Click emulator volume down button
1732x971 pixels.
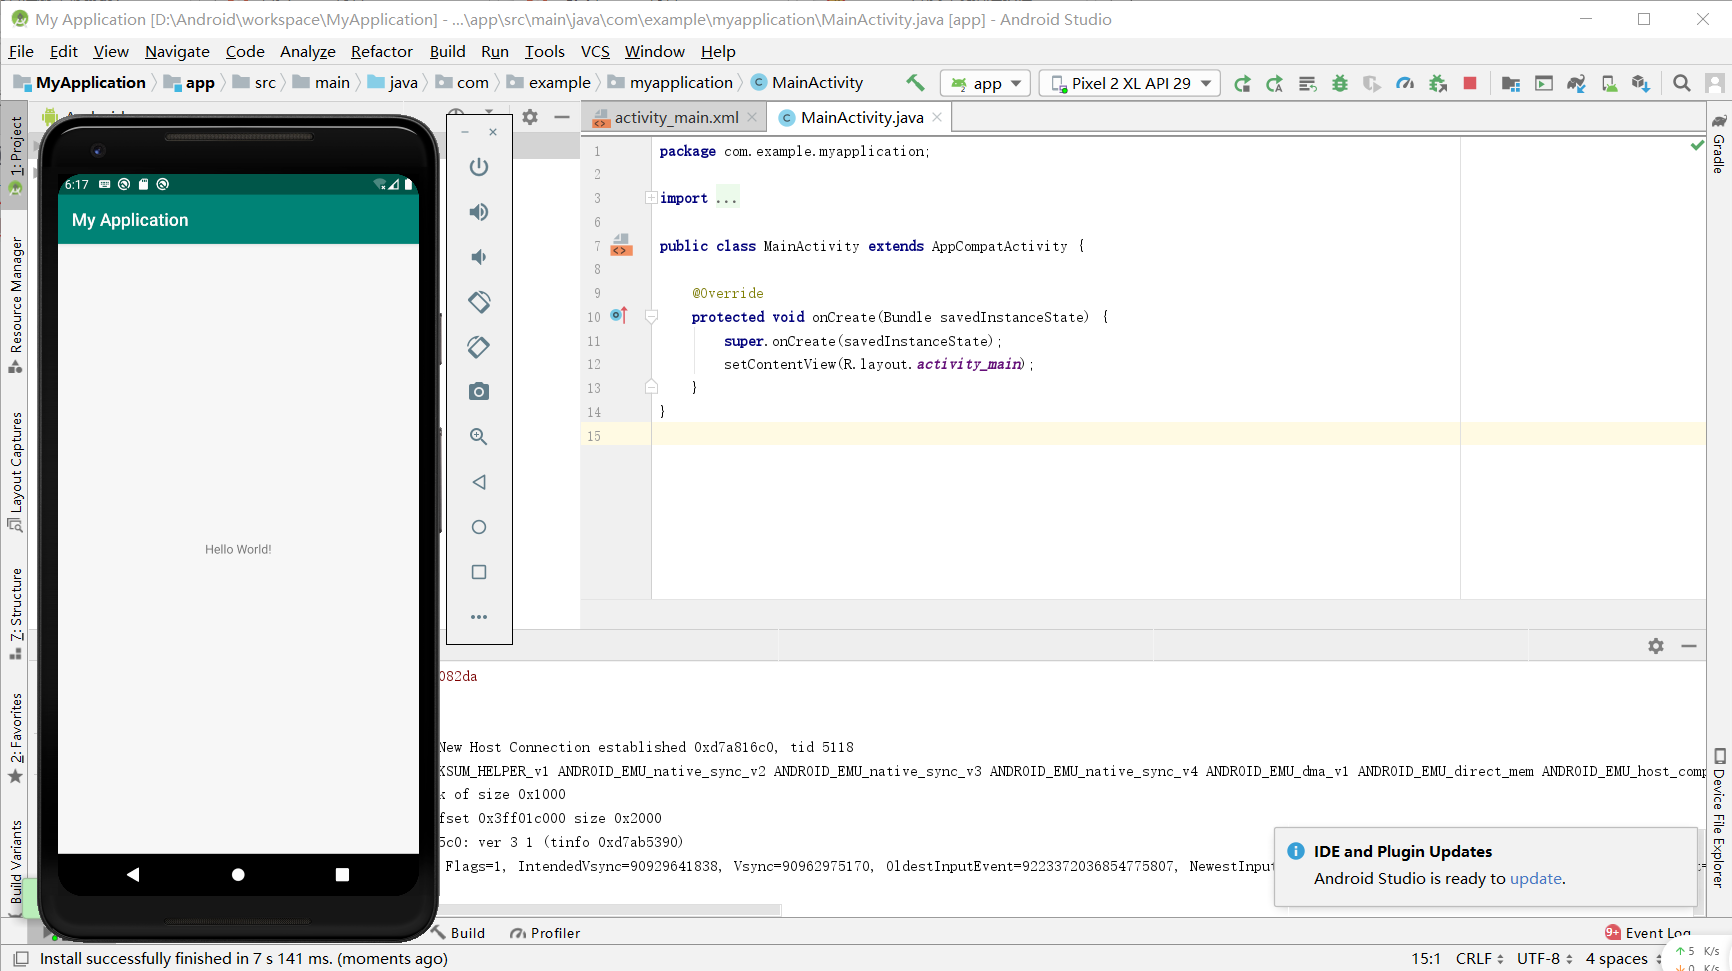pos(479,257)
